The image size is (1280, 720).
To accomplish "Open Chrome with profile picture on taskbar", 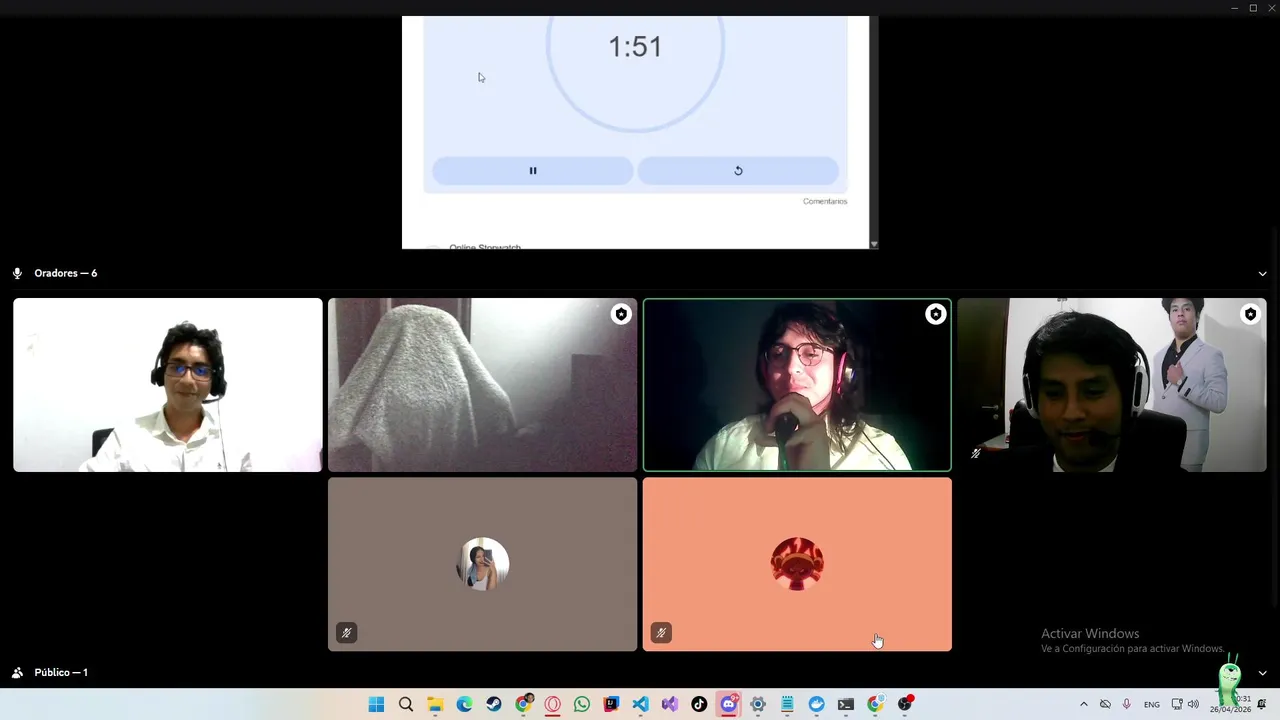I will [523, 704].
